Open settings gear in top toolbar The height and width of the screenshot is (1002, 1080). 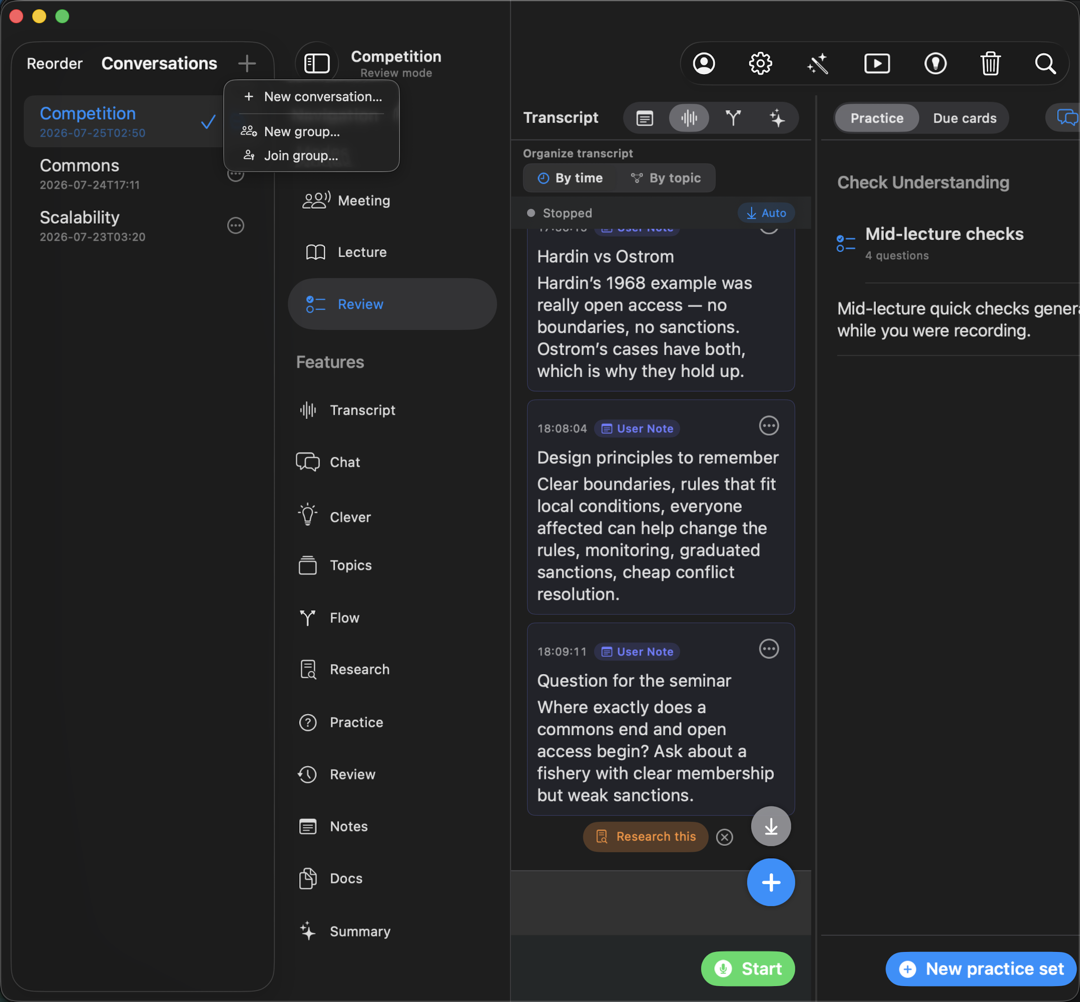click(x=760, y=63)
